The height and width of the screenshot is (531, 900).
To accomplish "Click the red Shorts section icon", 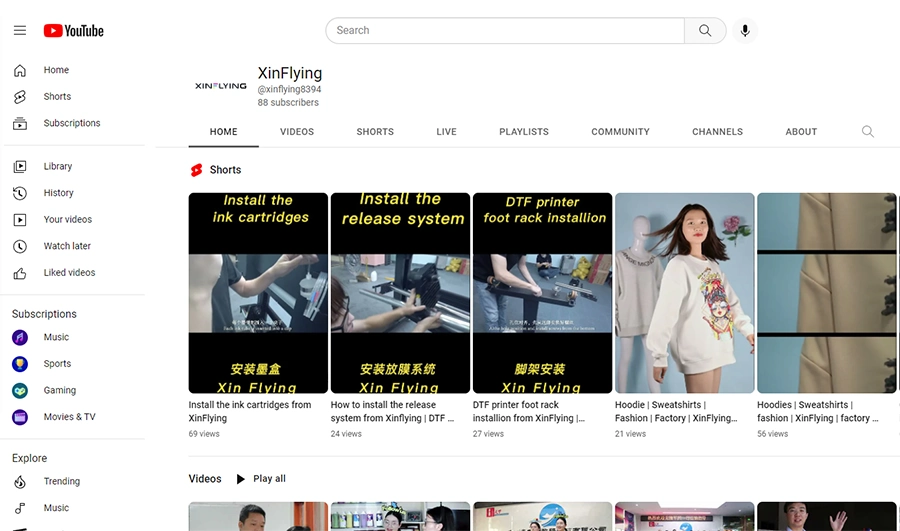I will pyautogui.click(x=196, y=170).
